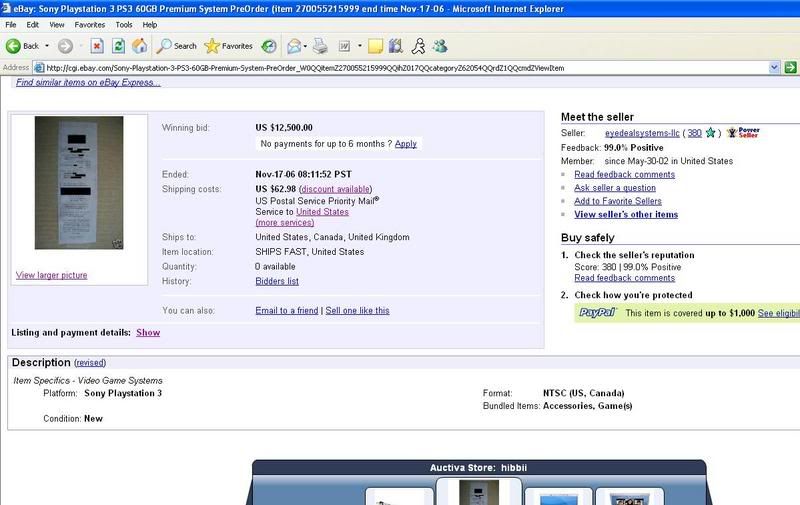The height and width of the screenshot is (505, 800).
Task: Open 'Read feedback comments' under Meet the seller
Action: [624, 174]
